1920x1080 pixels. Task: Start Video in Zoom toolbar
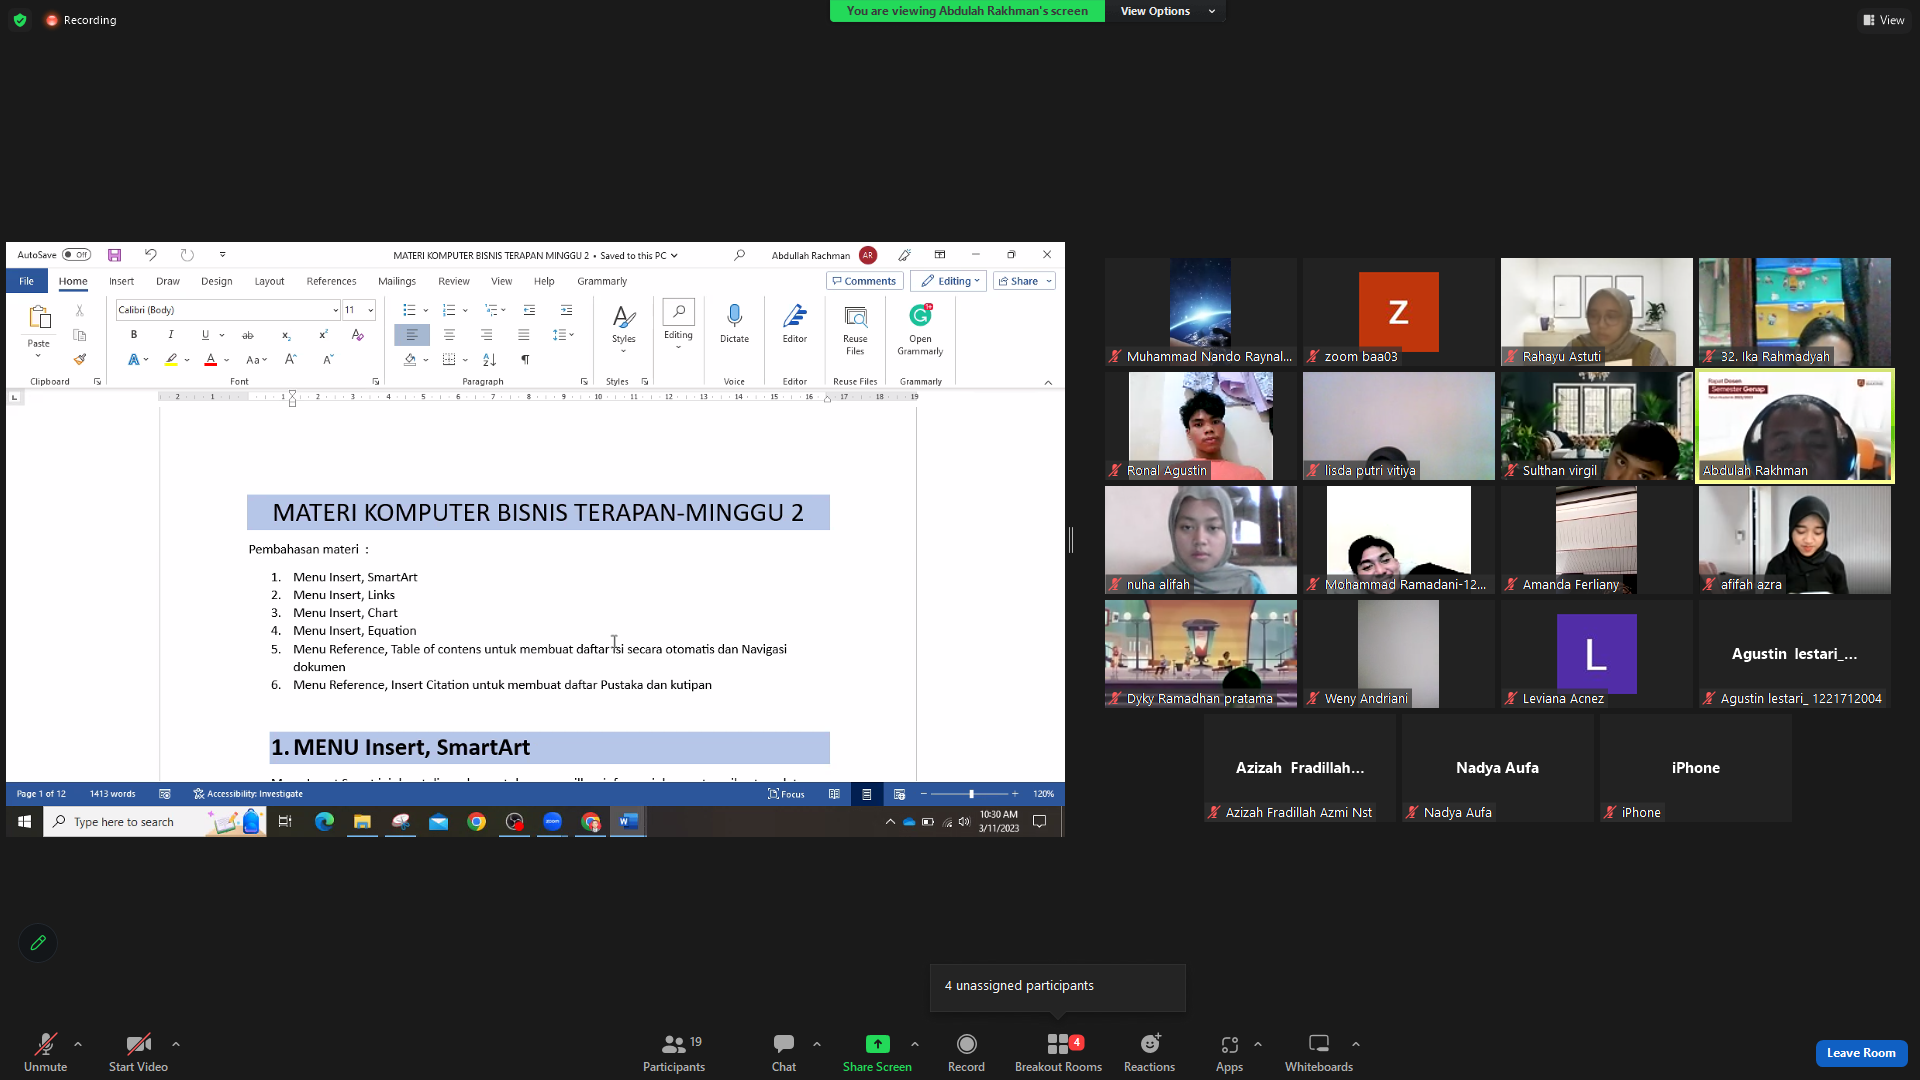pos(138,1053)
